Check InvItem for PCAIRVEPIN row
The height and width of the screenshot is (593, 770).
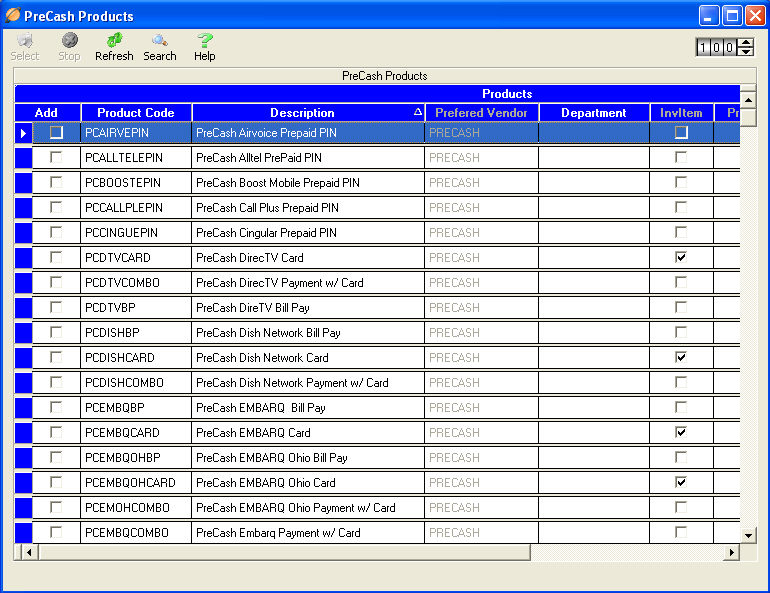click(681, 132)
